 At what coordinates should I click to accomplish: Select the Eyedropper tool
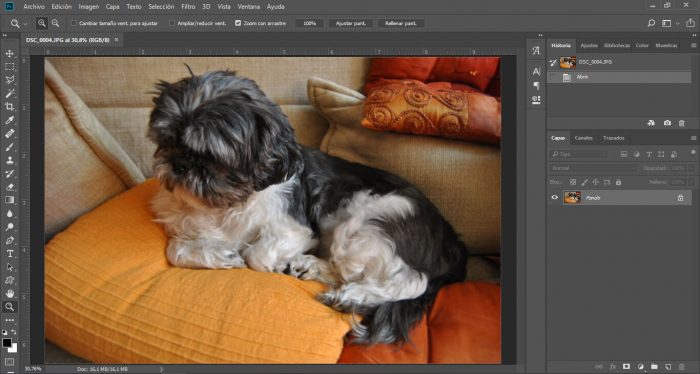[x=9, y=120]
